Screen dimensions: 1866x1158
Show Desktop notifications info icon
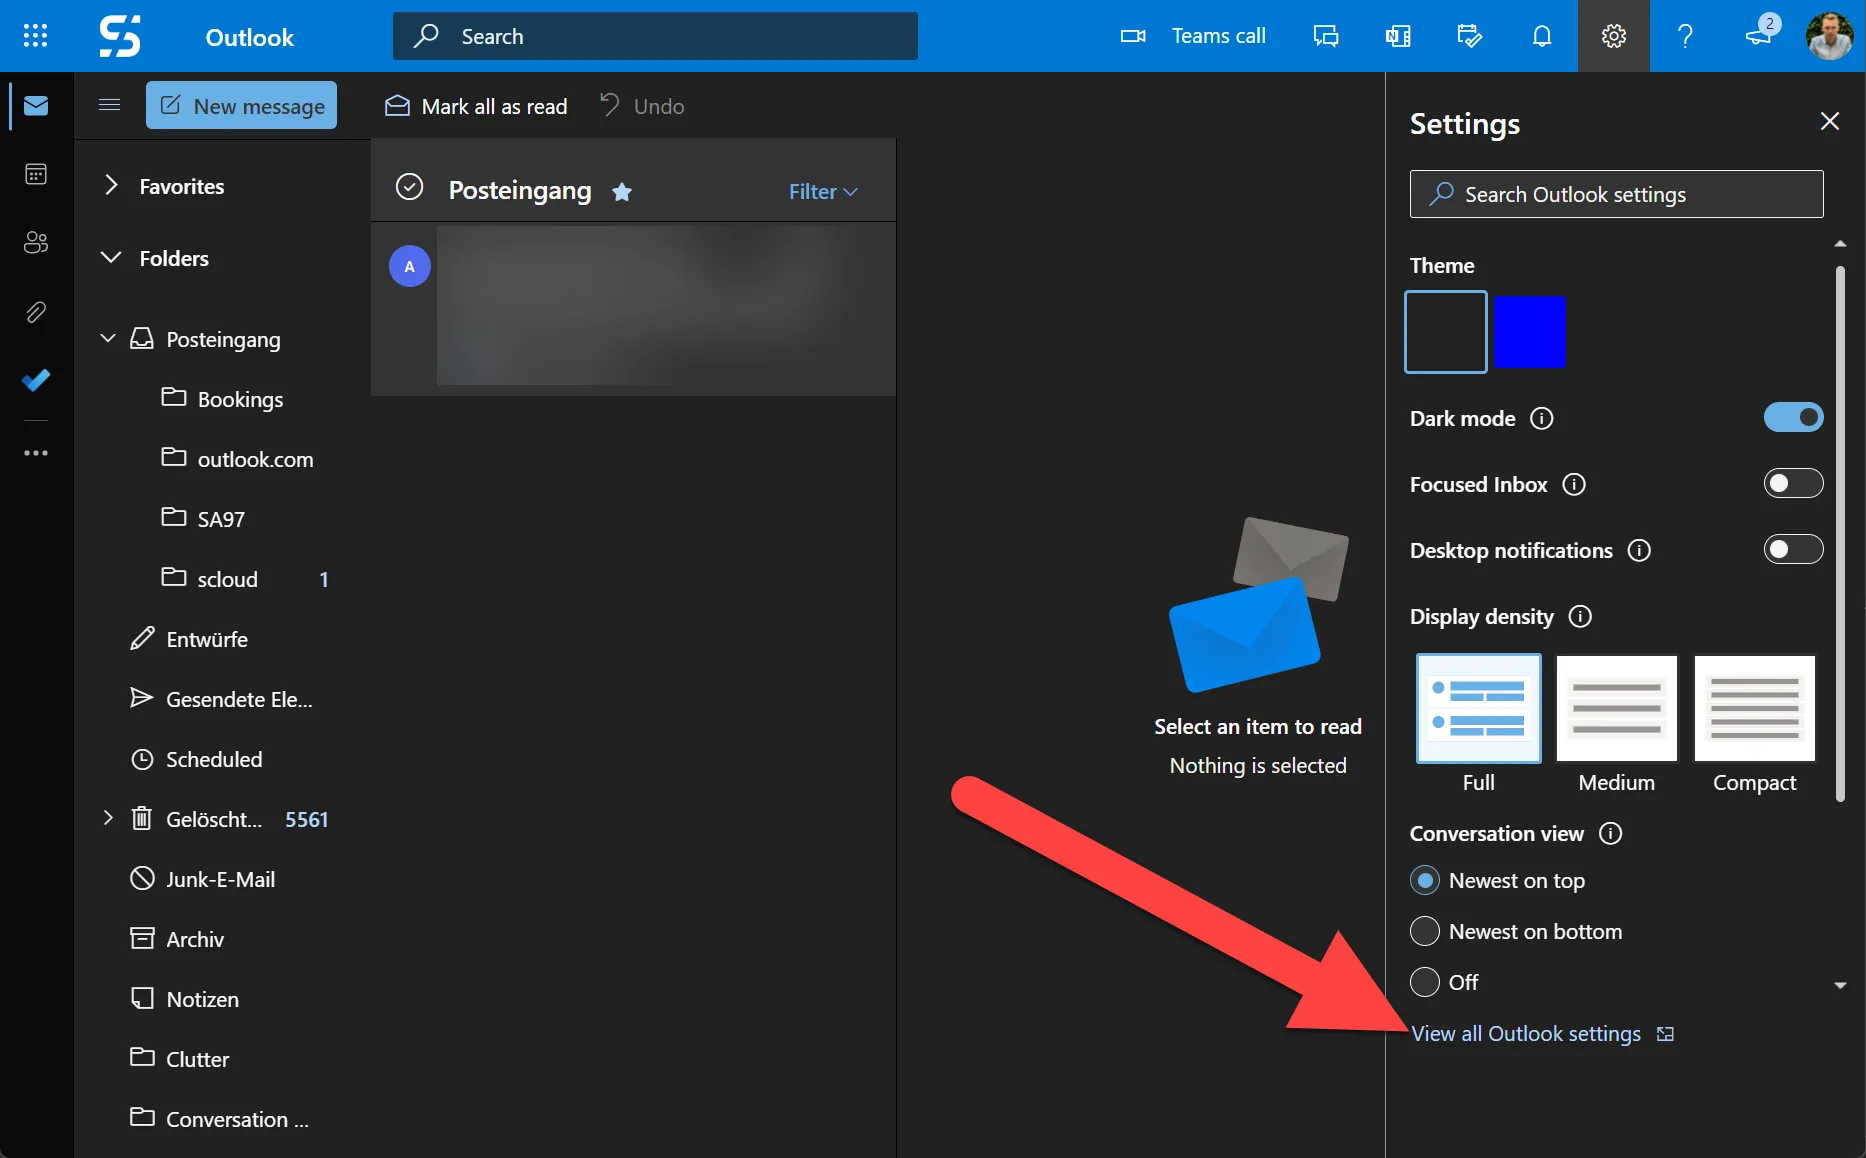1639,550
